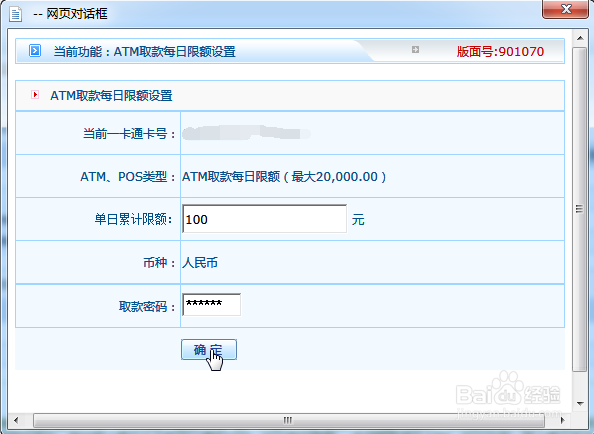
Task: Click the 人民币 currency value
Action: coord(200,262)
